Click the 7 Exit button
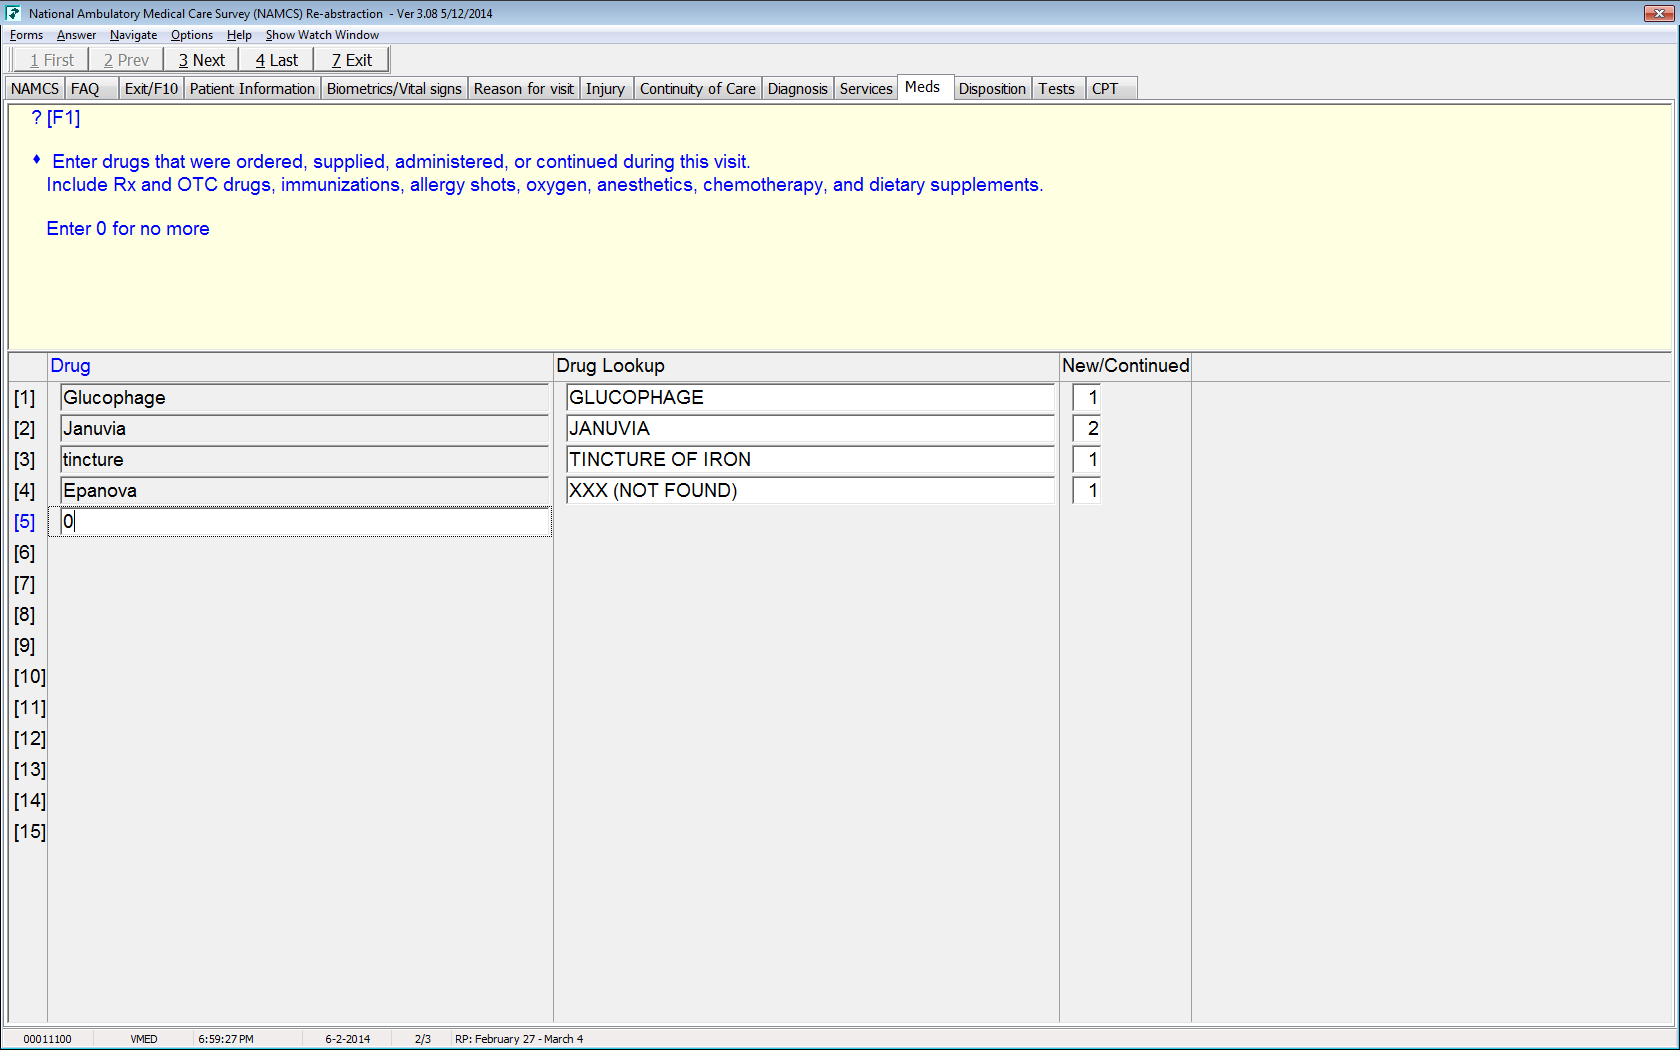Image resolution: width=1680 pixels, height=1050 pixels. point(351,60)
